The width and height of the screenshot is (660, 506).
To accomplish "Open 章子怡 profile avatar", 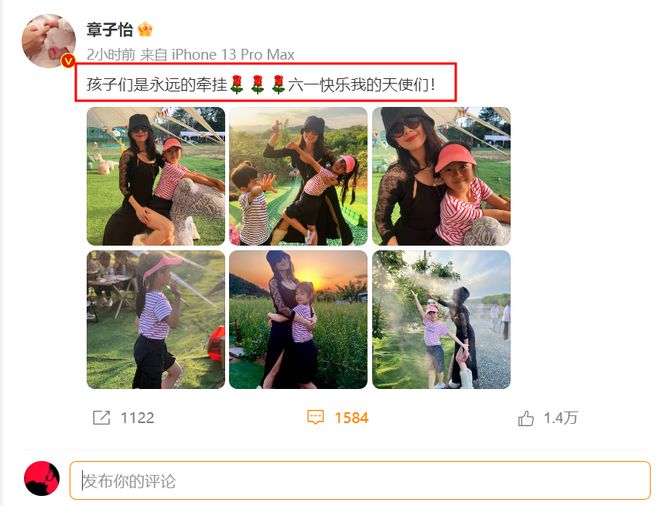I will pyautogui.click(x=48, y=41).
